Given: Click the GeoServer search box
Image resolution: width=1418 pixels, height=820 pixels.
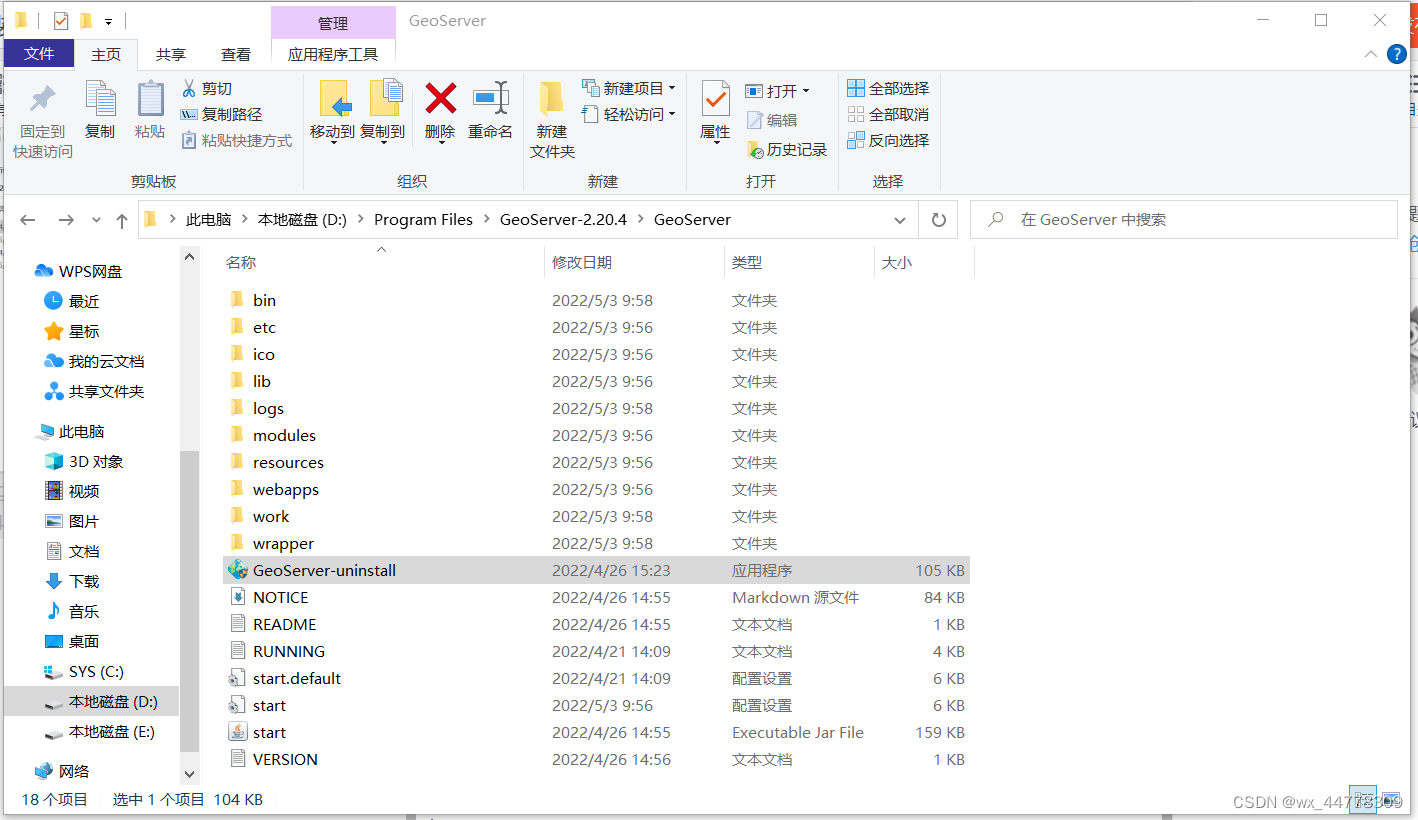Looking at the screenshot, I should tap(1184, 220).
